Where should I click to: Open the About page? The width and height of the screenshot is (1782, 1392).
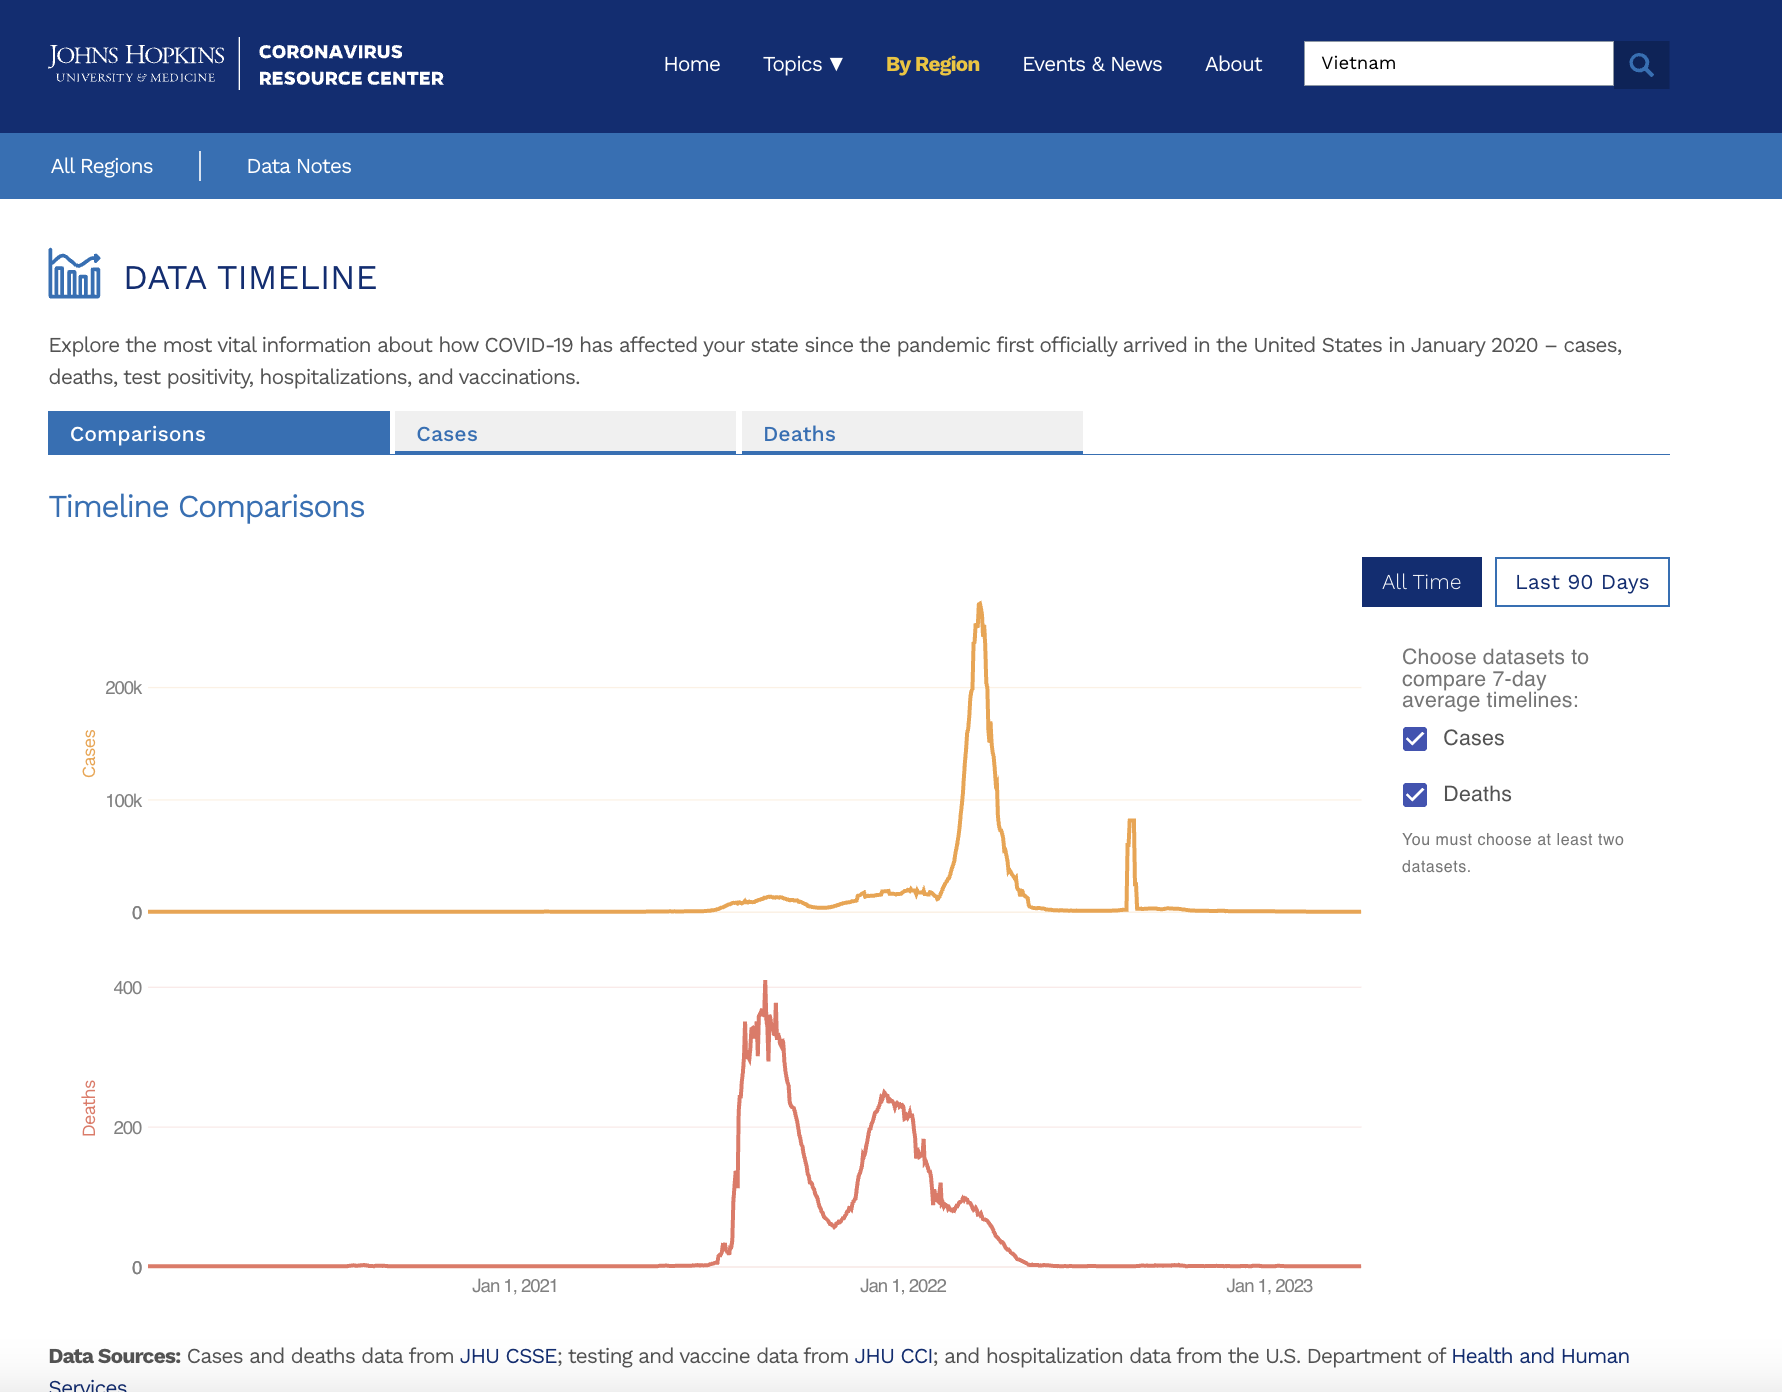tap(1233, 64)
